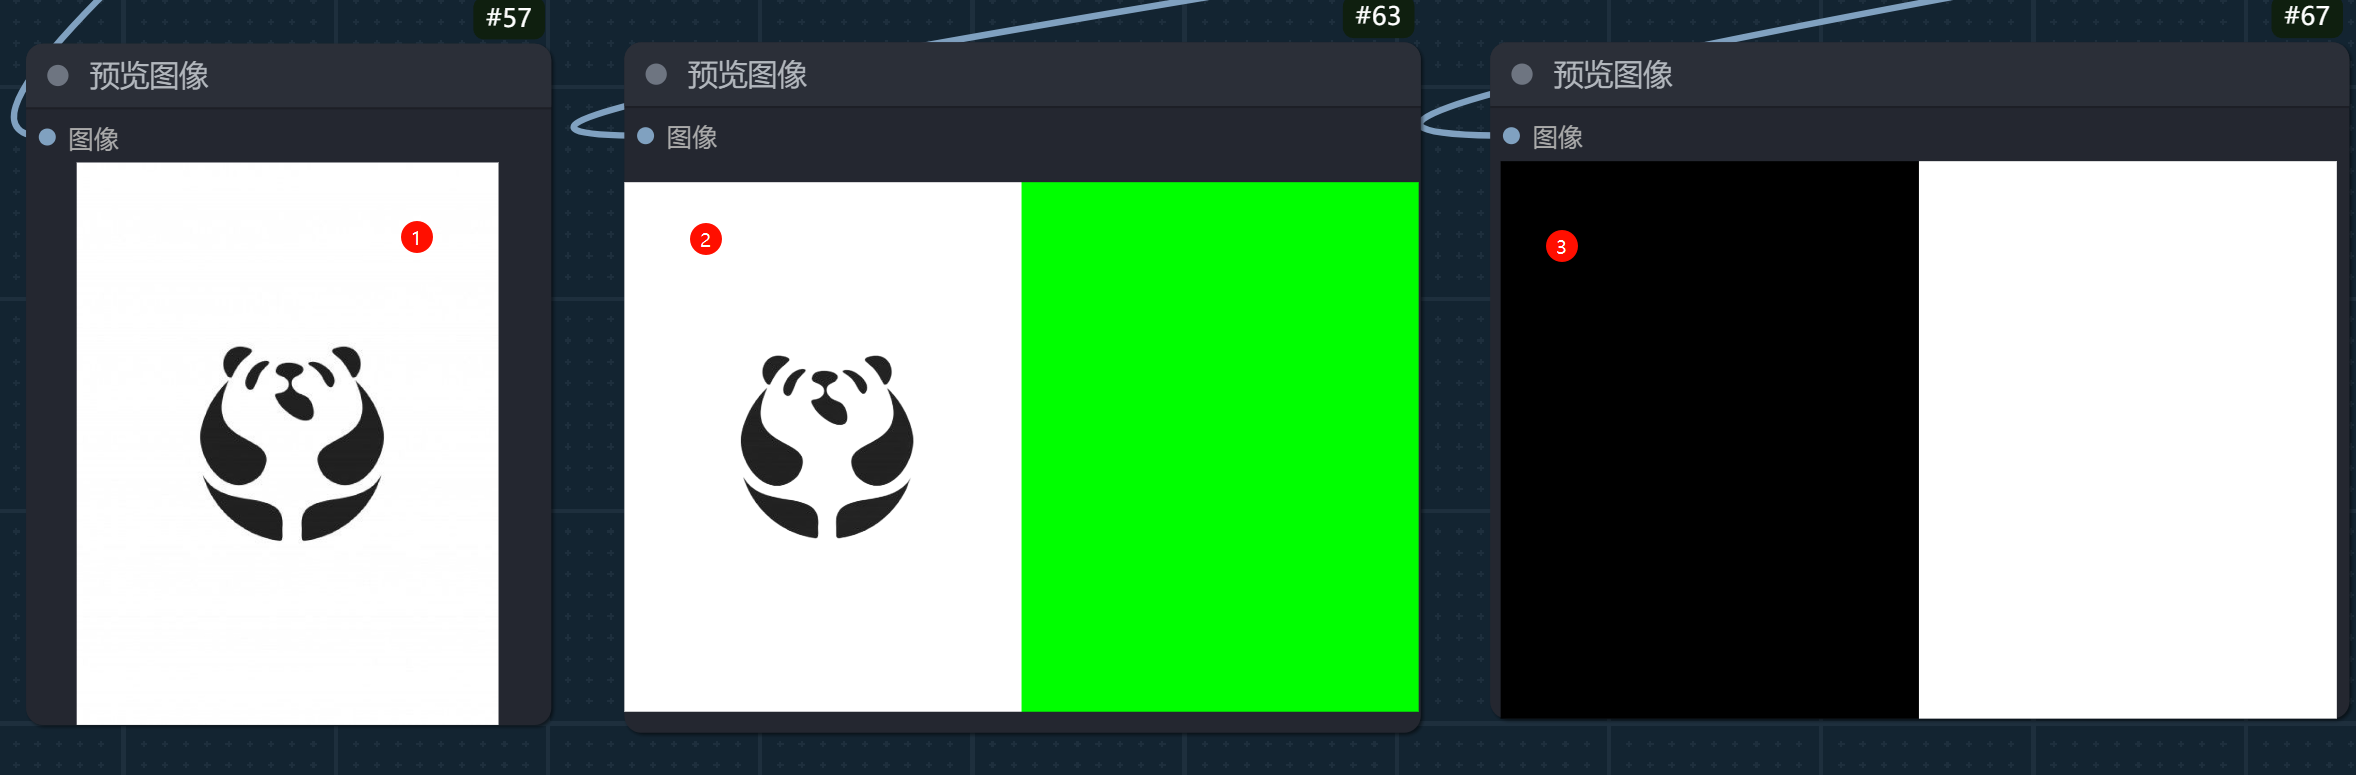The image size is (2356, 775).
Task: Select the 预览图像 title of node #57
Action: (x=149, y=76)
